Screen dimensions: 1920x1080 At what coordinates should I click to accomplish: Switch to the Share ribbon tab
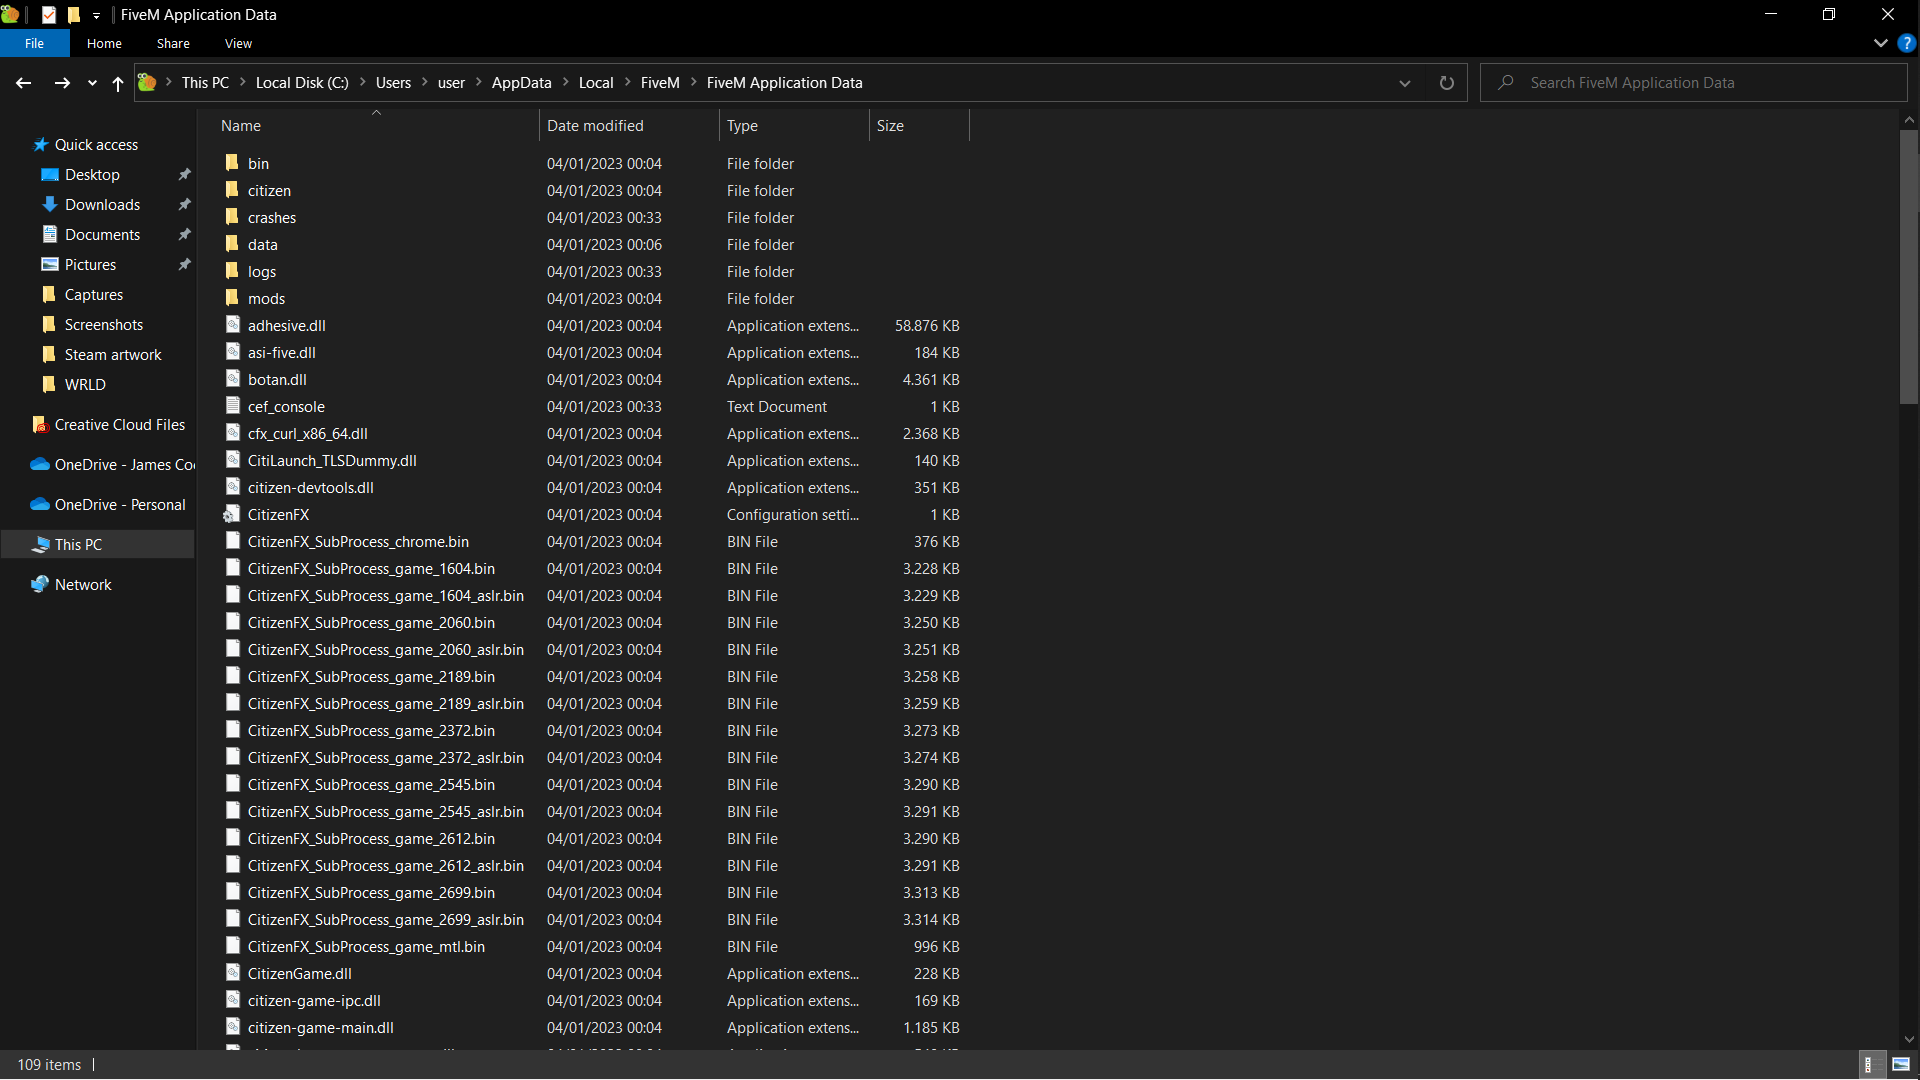pos(173,44)
